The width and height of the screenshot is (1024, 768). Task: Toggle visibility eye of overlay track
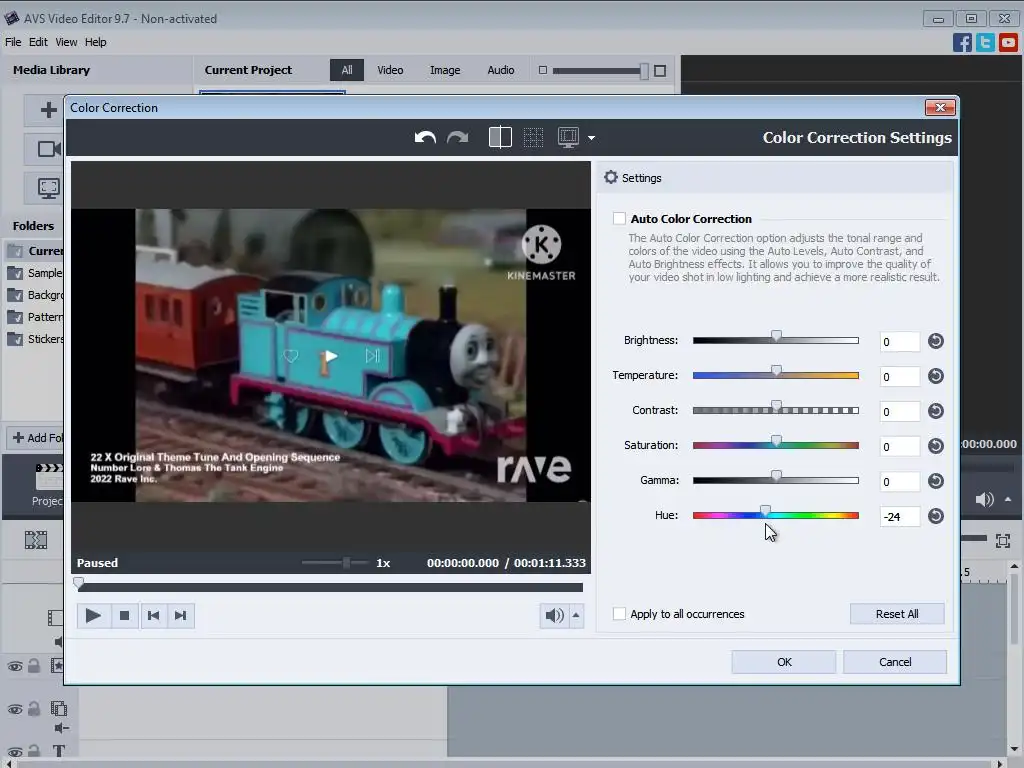click(14, 709)
